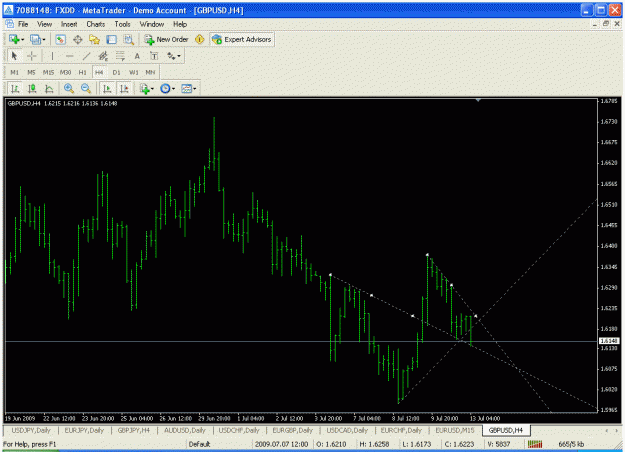Expand the Indicators dropdown arrow

(152, 89)
